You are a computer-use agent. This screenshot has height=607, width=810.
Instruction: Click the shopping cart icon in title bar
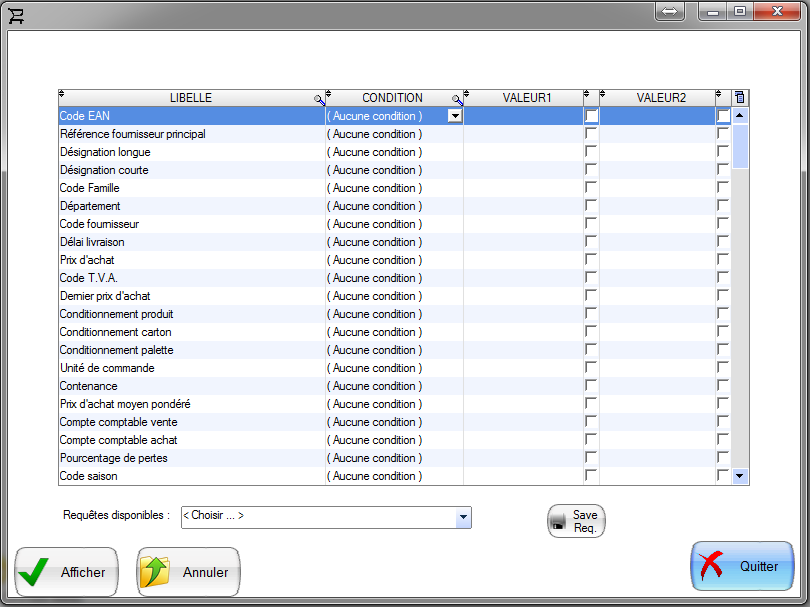point(16,14)
